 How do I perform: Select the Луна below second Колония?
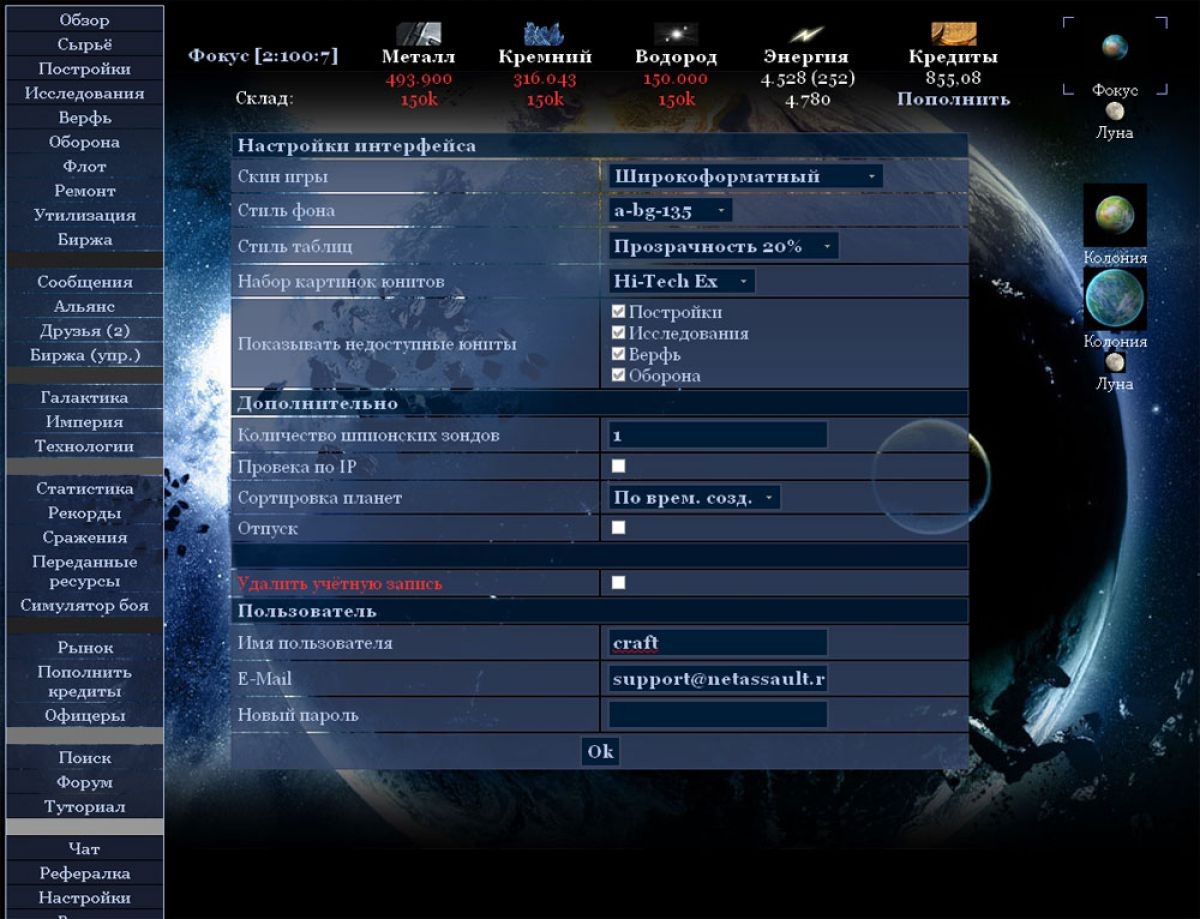pos(1115,362)
